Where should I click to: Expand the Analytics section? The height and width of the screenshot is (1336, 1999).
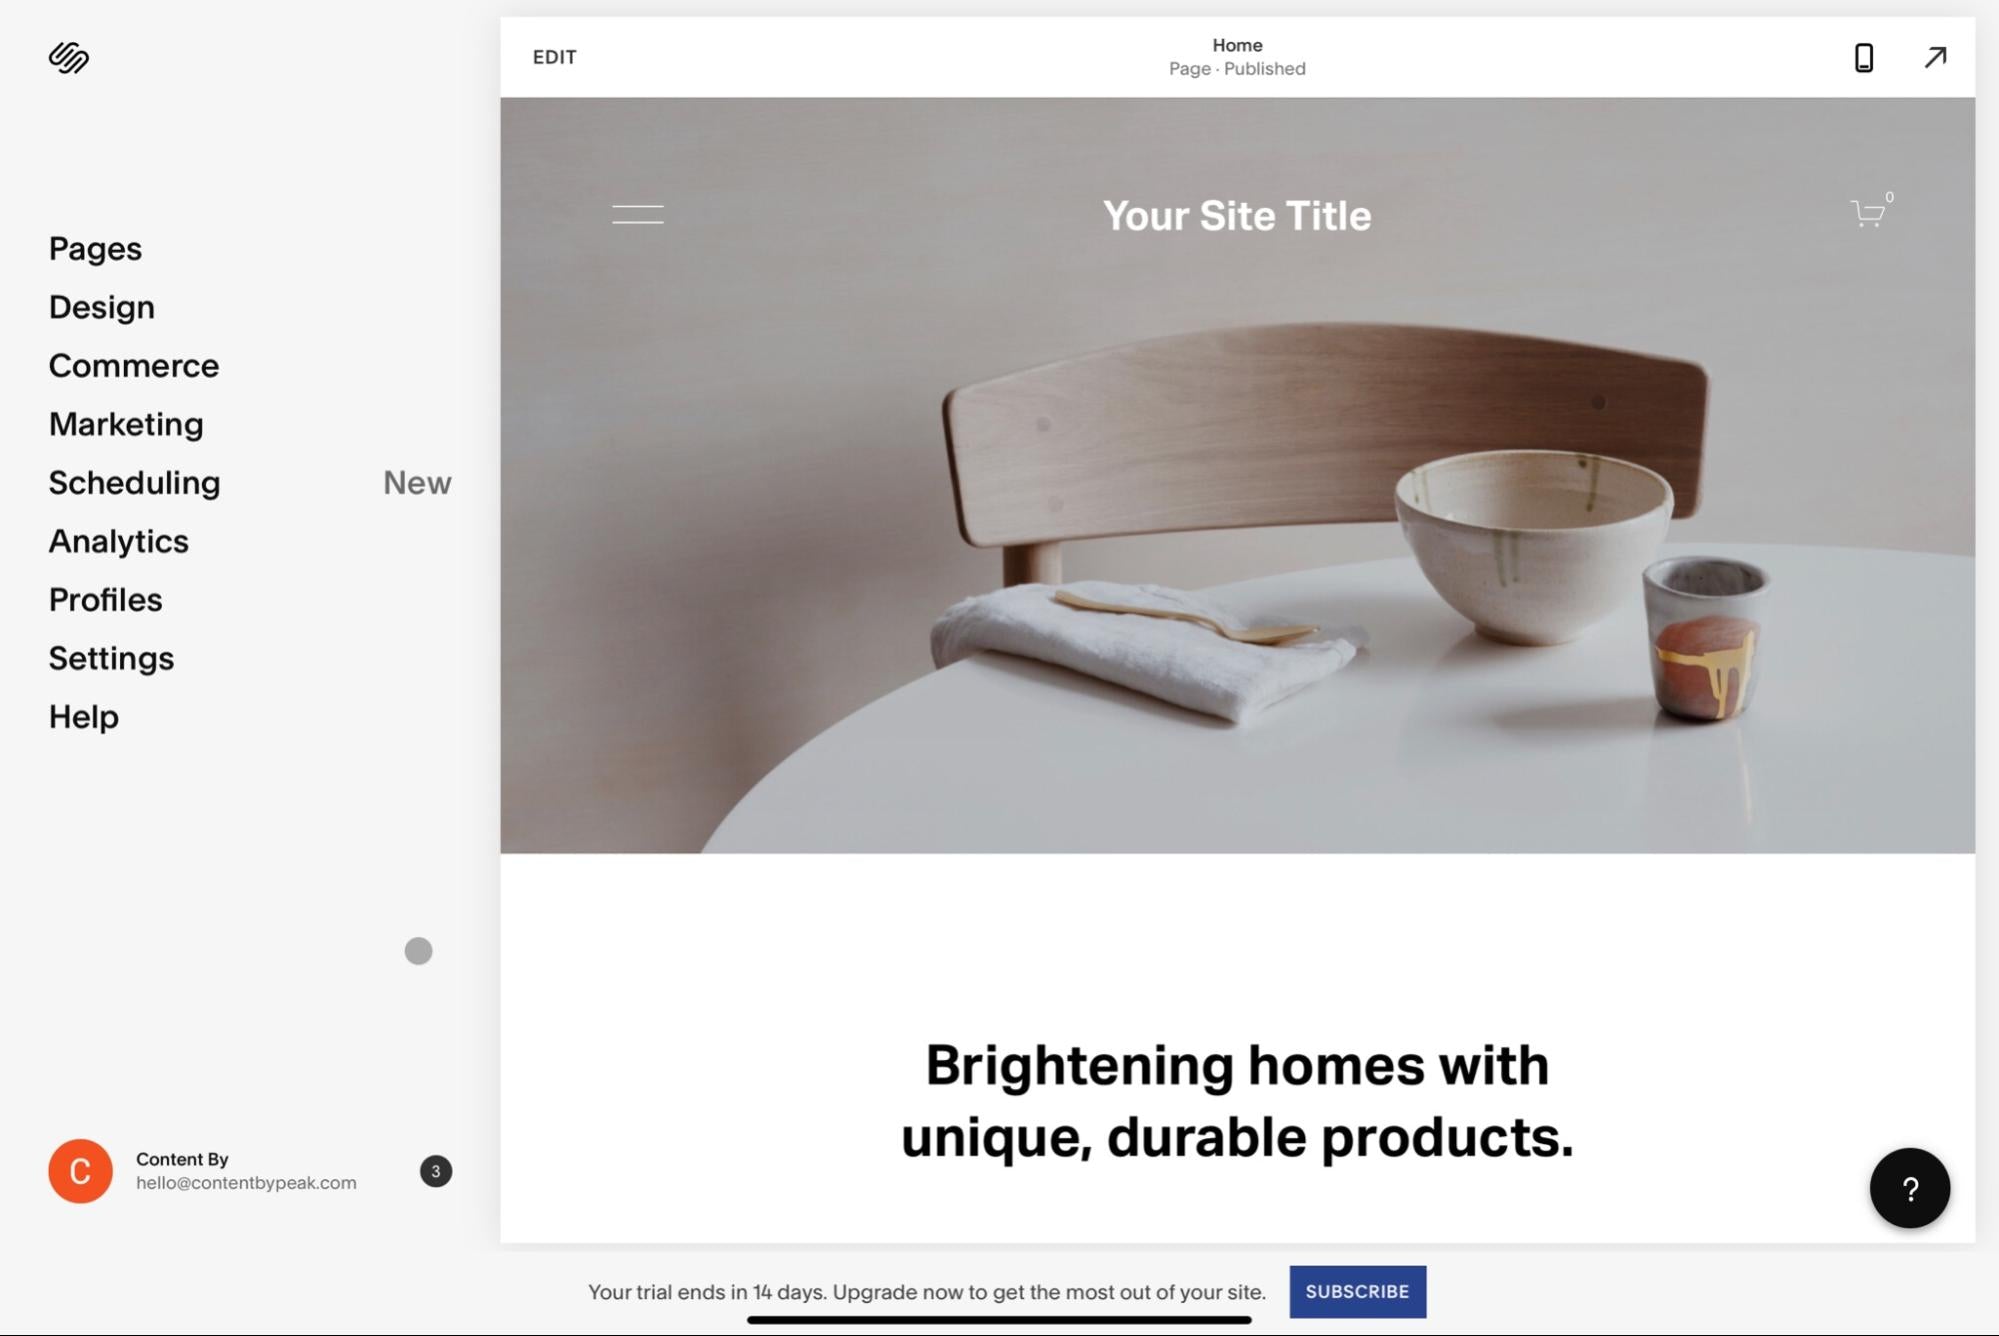tap(116, 540)
